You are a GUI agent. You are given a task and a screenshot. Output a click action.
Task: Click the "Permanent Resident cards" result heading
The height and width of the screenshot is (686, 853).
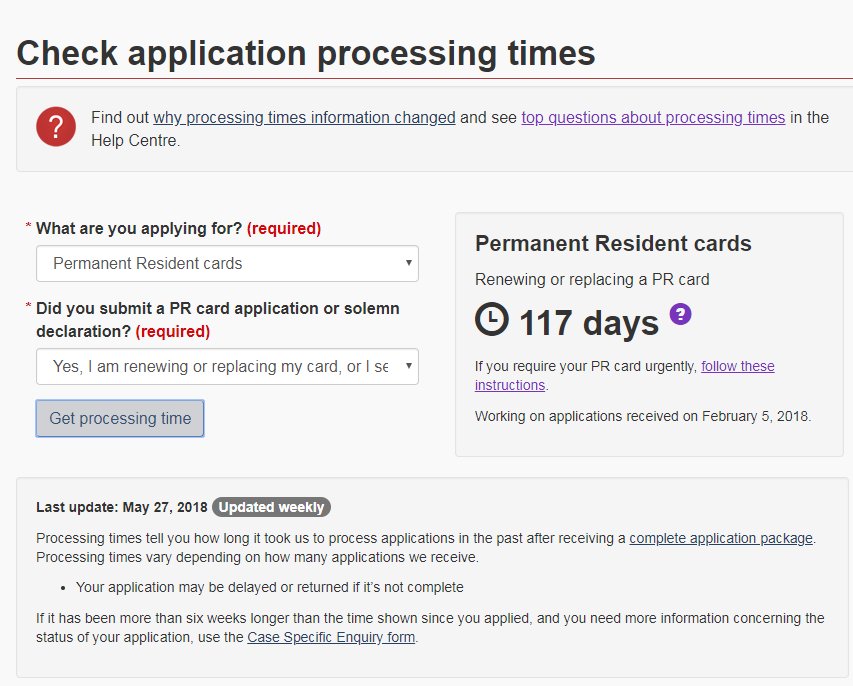click(x=613, y=244)
